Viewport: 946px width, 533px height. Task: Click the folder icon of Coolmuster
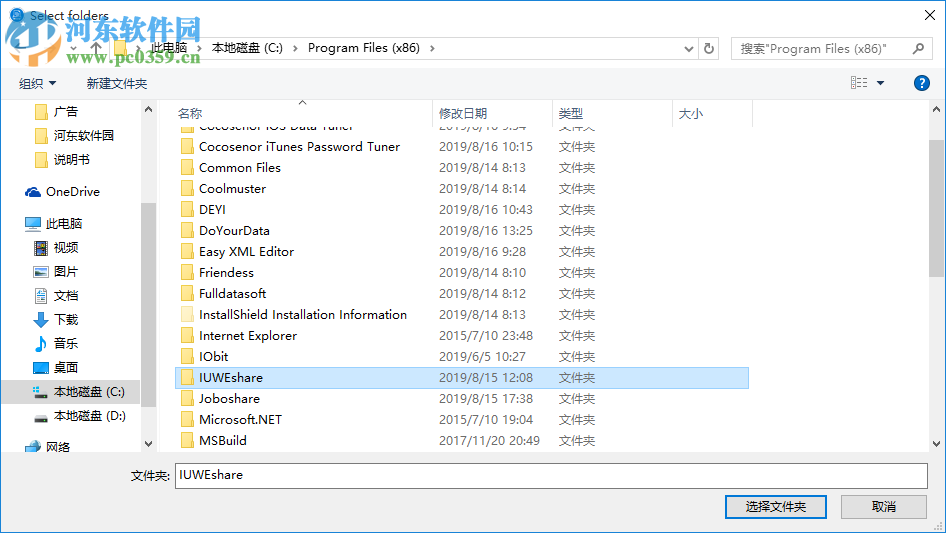pos(188,189)
